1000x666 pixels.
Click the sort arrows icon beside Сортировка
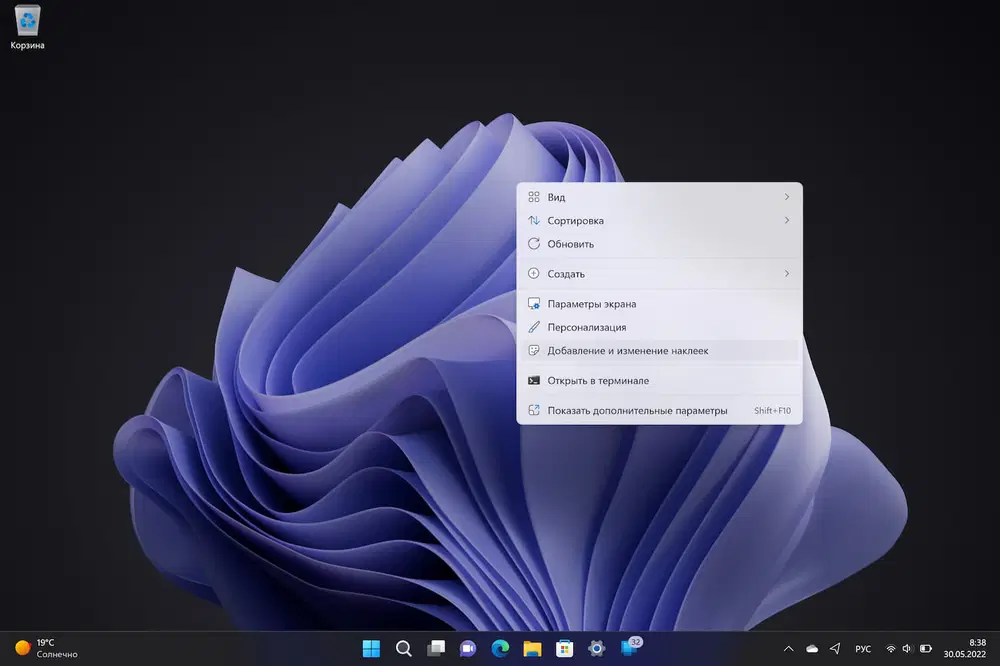(534, 221)
